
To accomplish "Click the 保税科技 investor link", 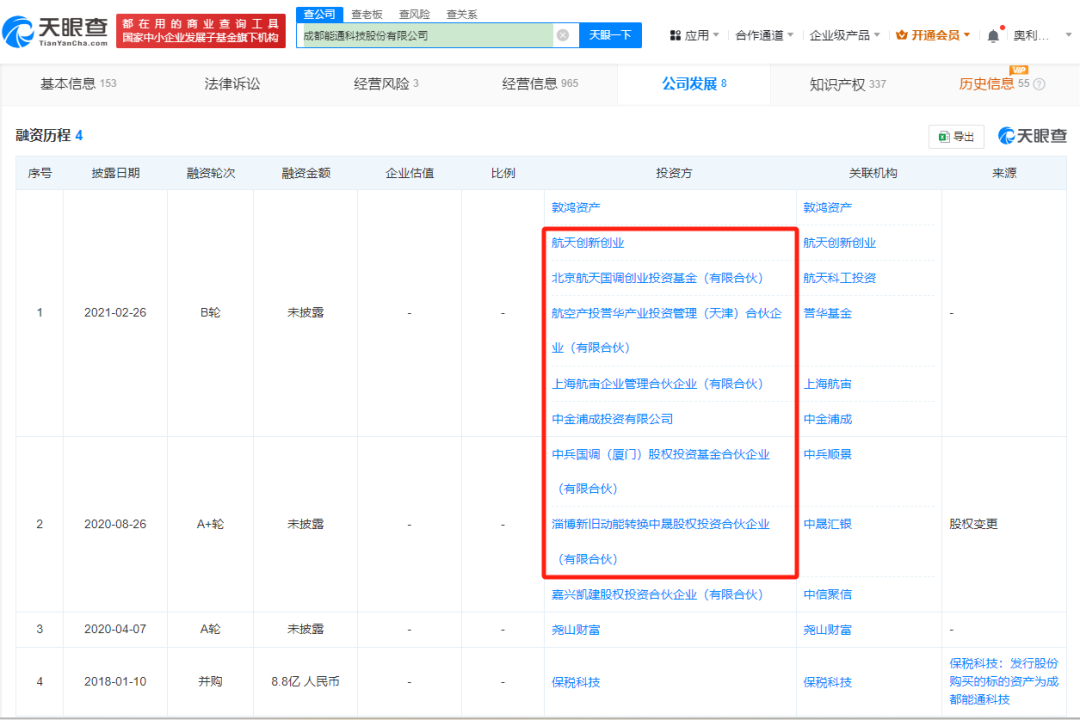I will [576, 682].
